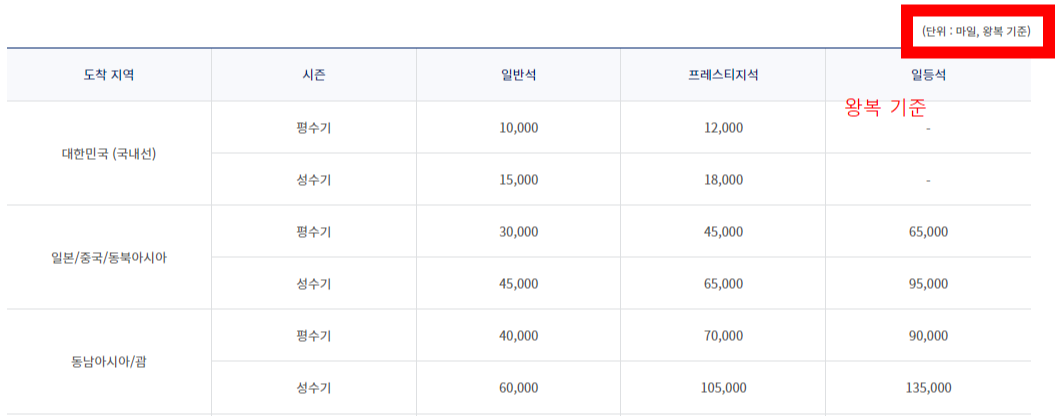The image size is (1060, 416).
Task: Select the 70,000 mileage value
Action: coord(723,336)
